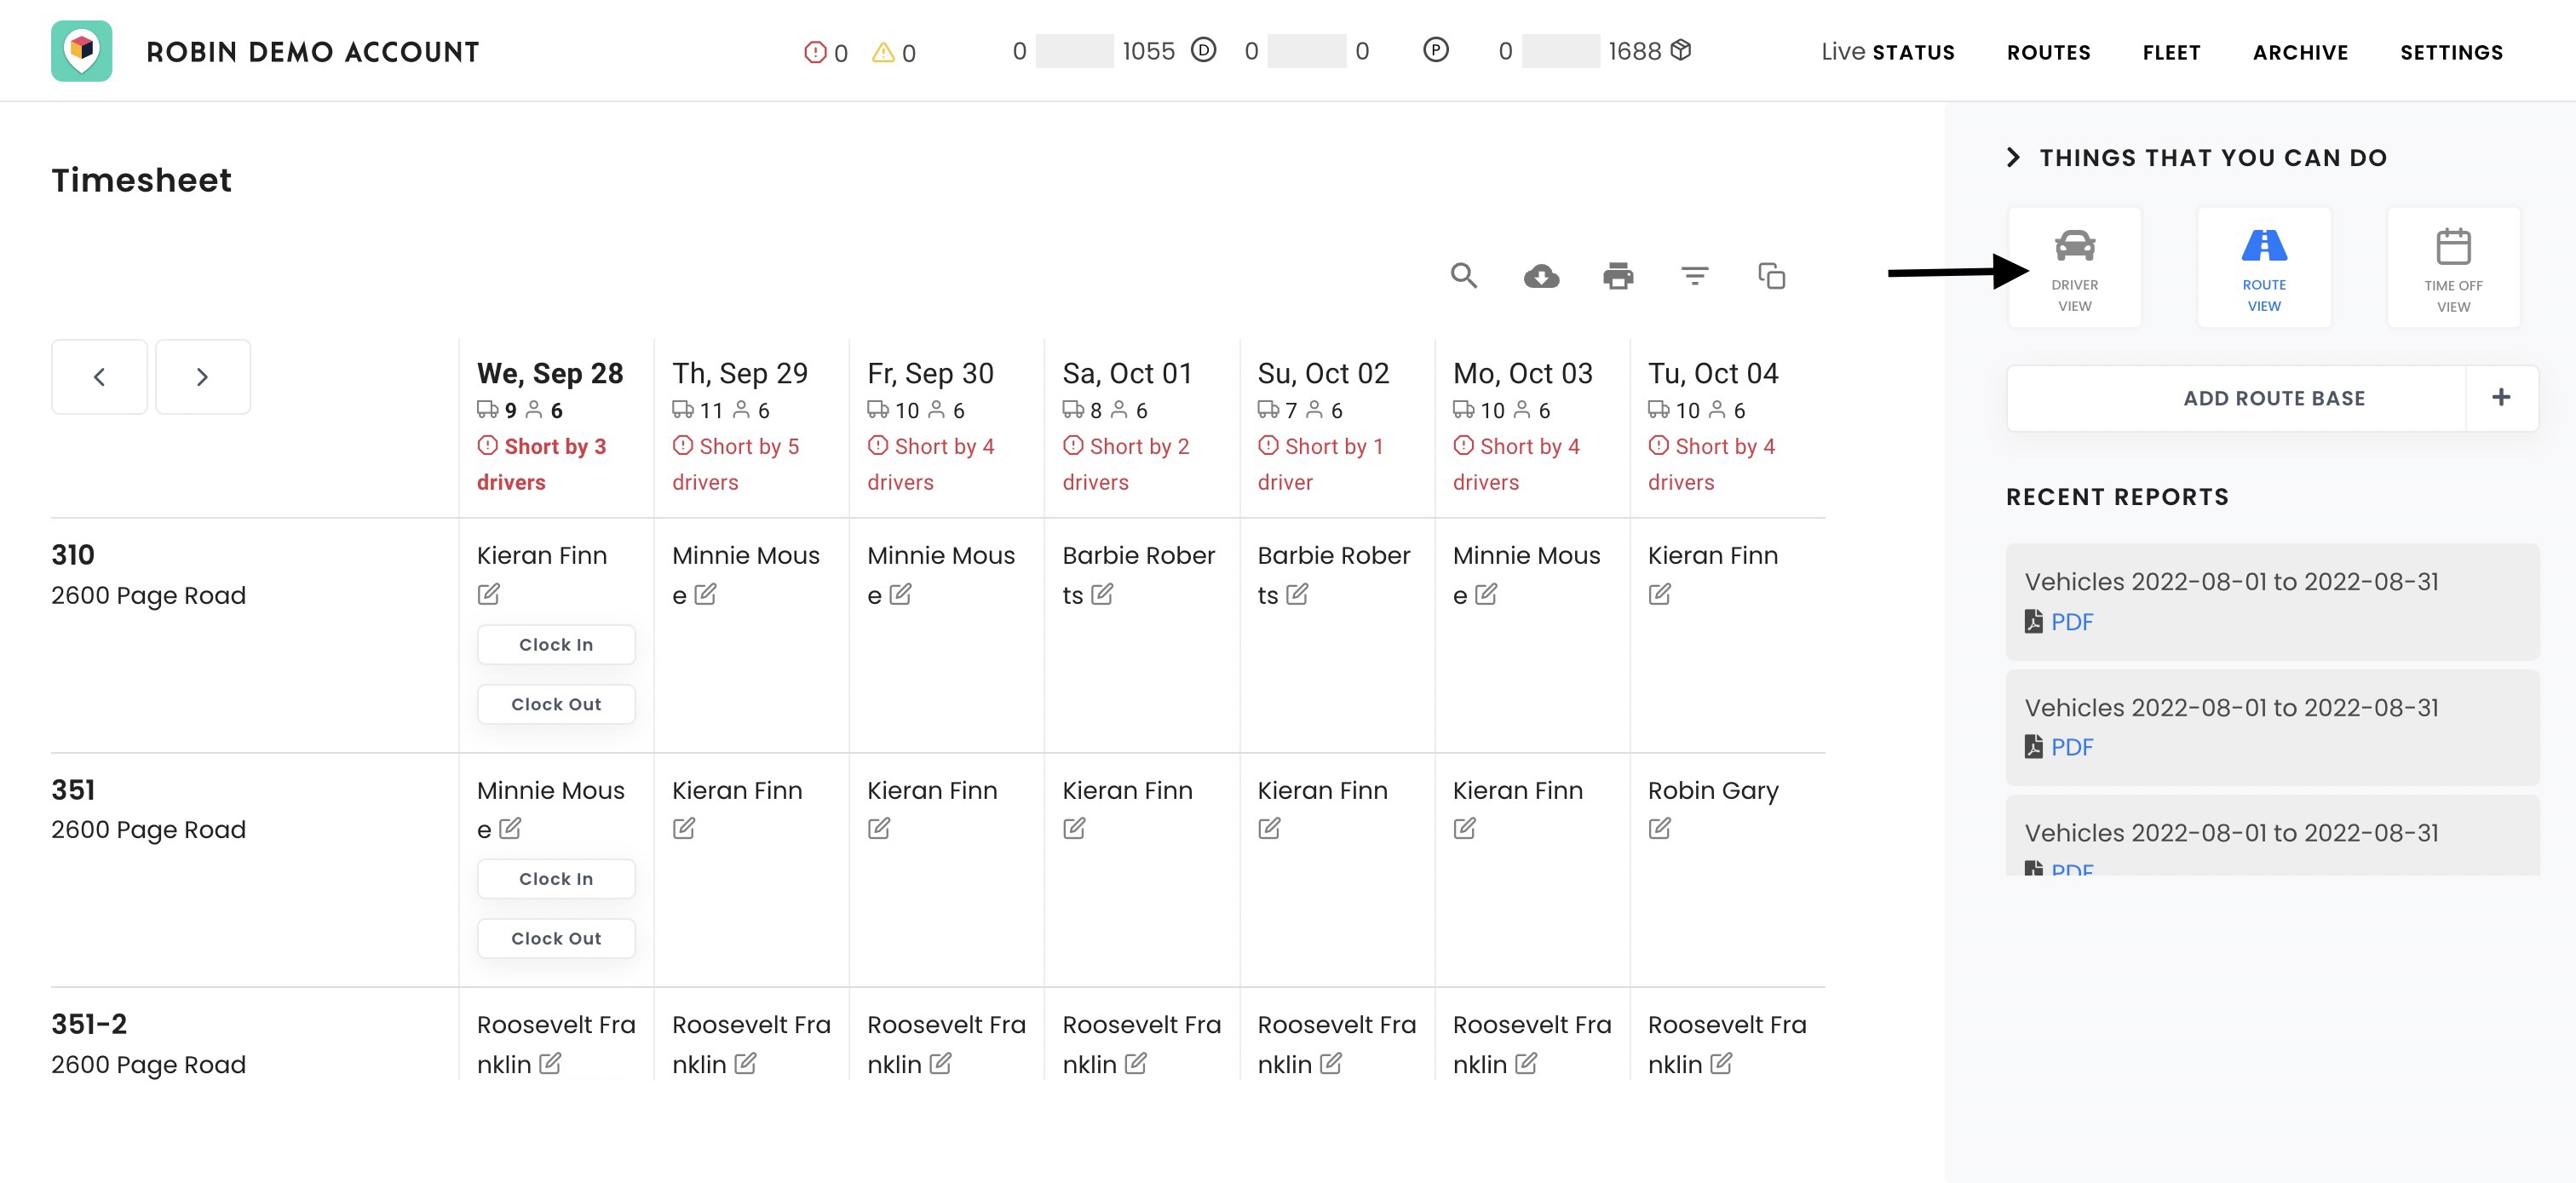Go to previous week arrow

99,377
